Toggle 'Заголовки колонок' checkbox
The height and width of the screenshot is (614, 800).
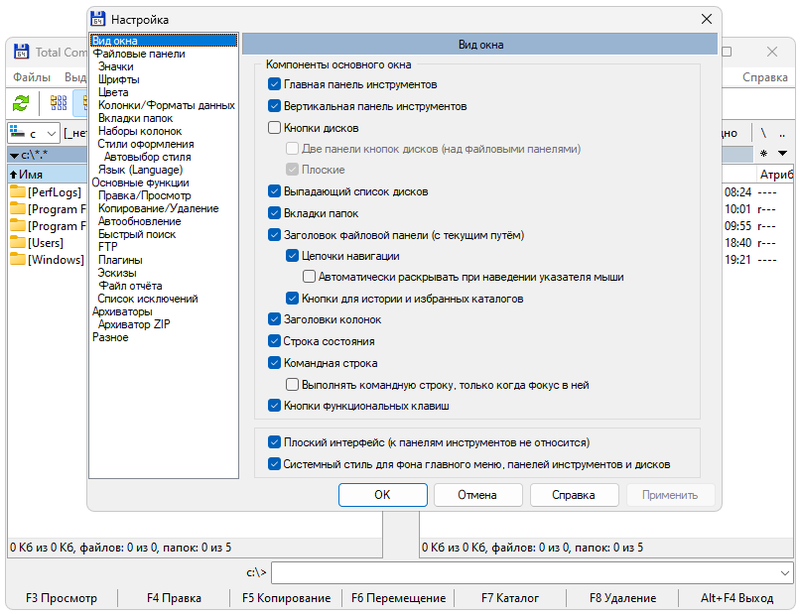click(x=274, y=320)
